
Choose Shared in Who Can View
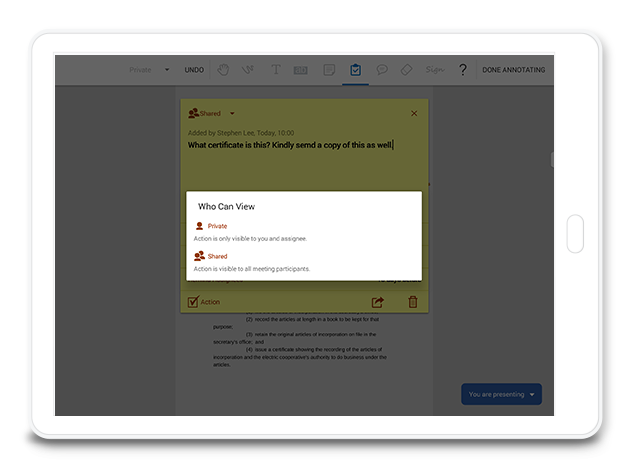point(211,256)
